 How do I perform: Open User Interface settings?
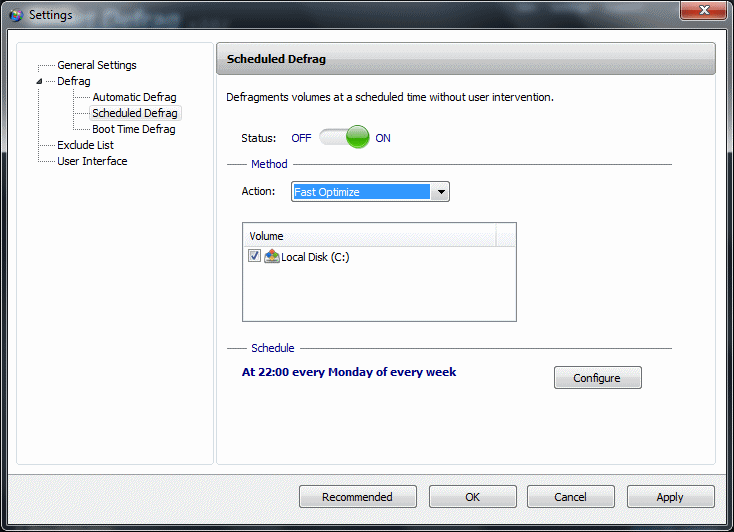click(92, 161)
